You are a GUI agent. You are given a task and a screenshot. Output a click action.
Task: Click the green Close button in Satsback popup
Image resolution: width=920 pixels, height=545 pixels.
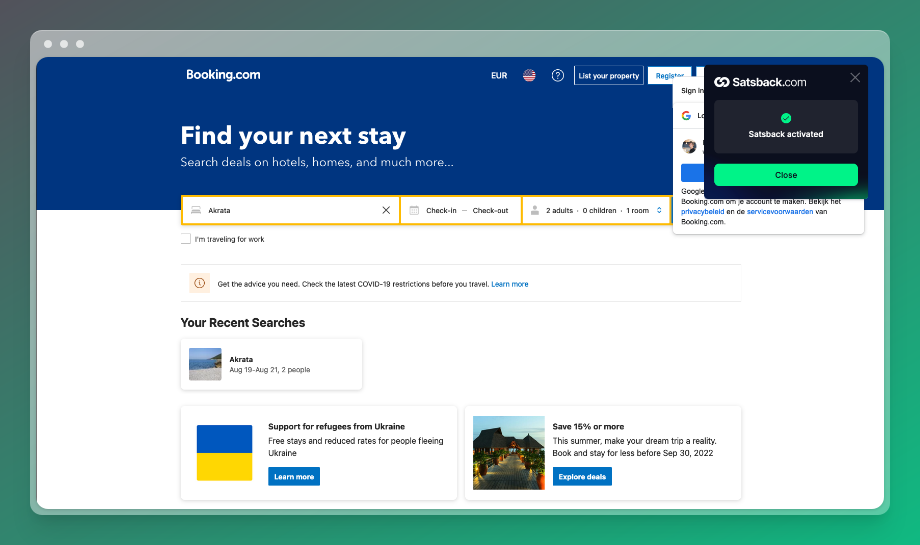tap(786, 175)
